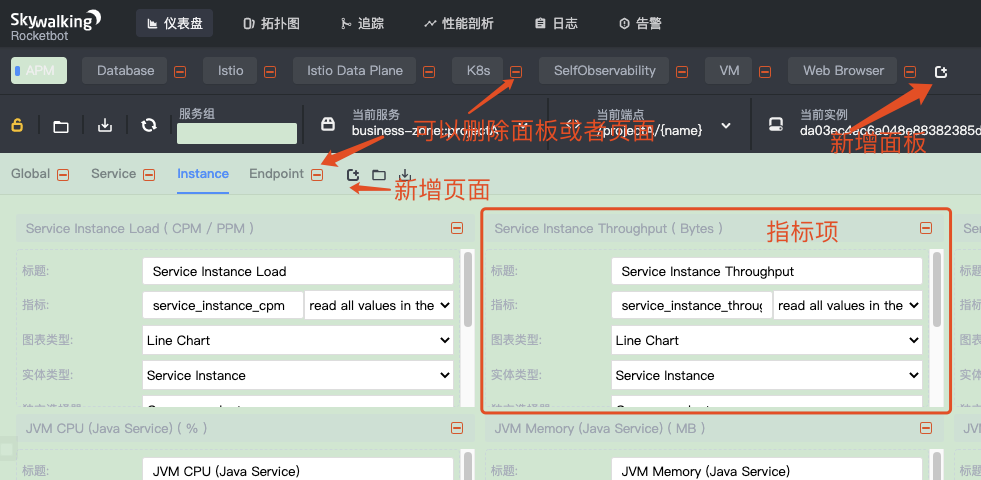Click the add new panel icon after Web Browser
The width and height of the screenshot is (981, 480).
[x=940, y=72]
